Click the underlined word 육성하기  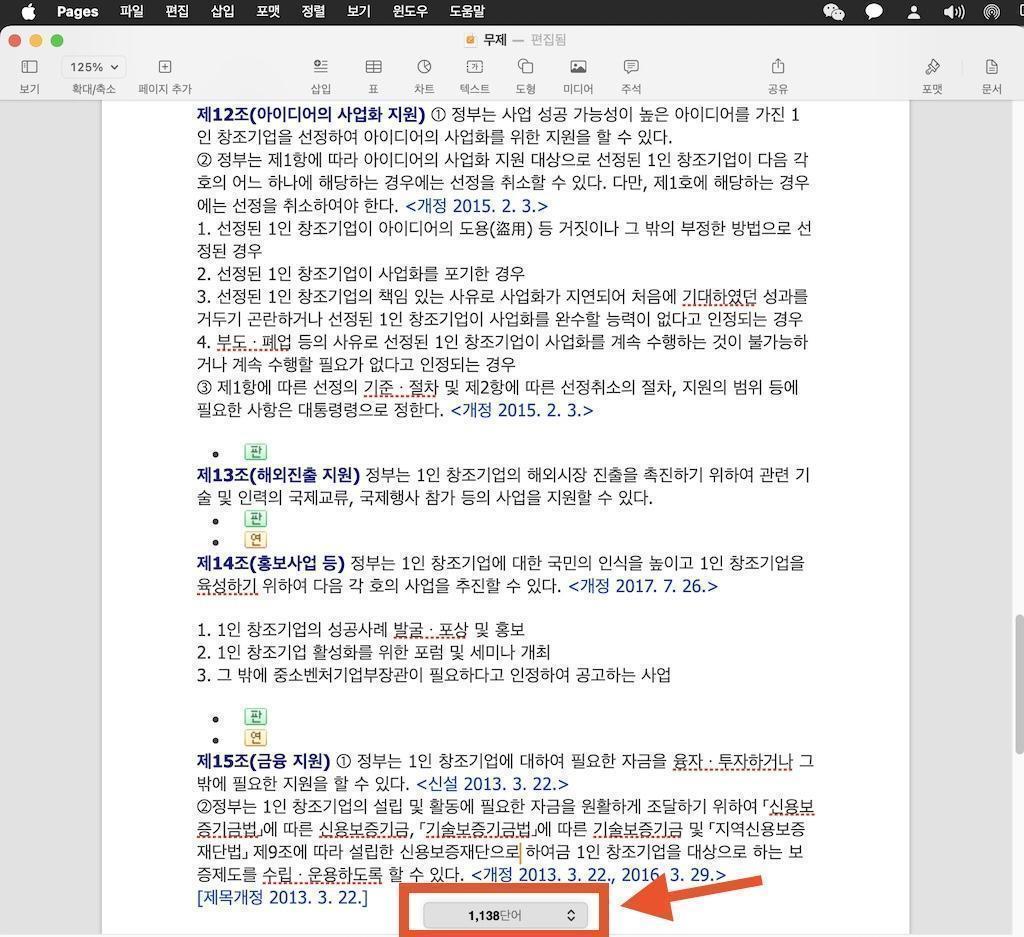point(227,586)
